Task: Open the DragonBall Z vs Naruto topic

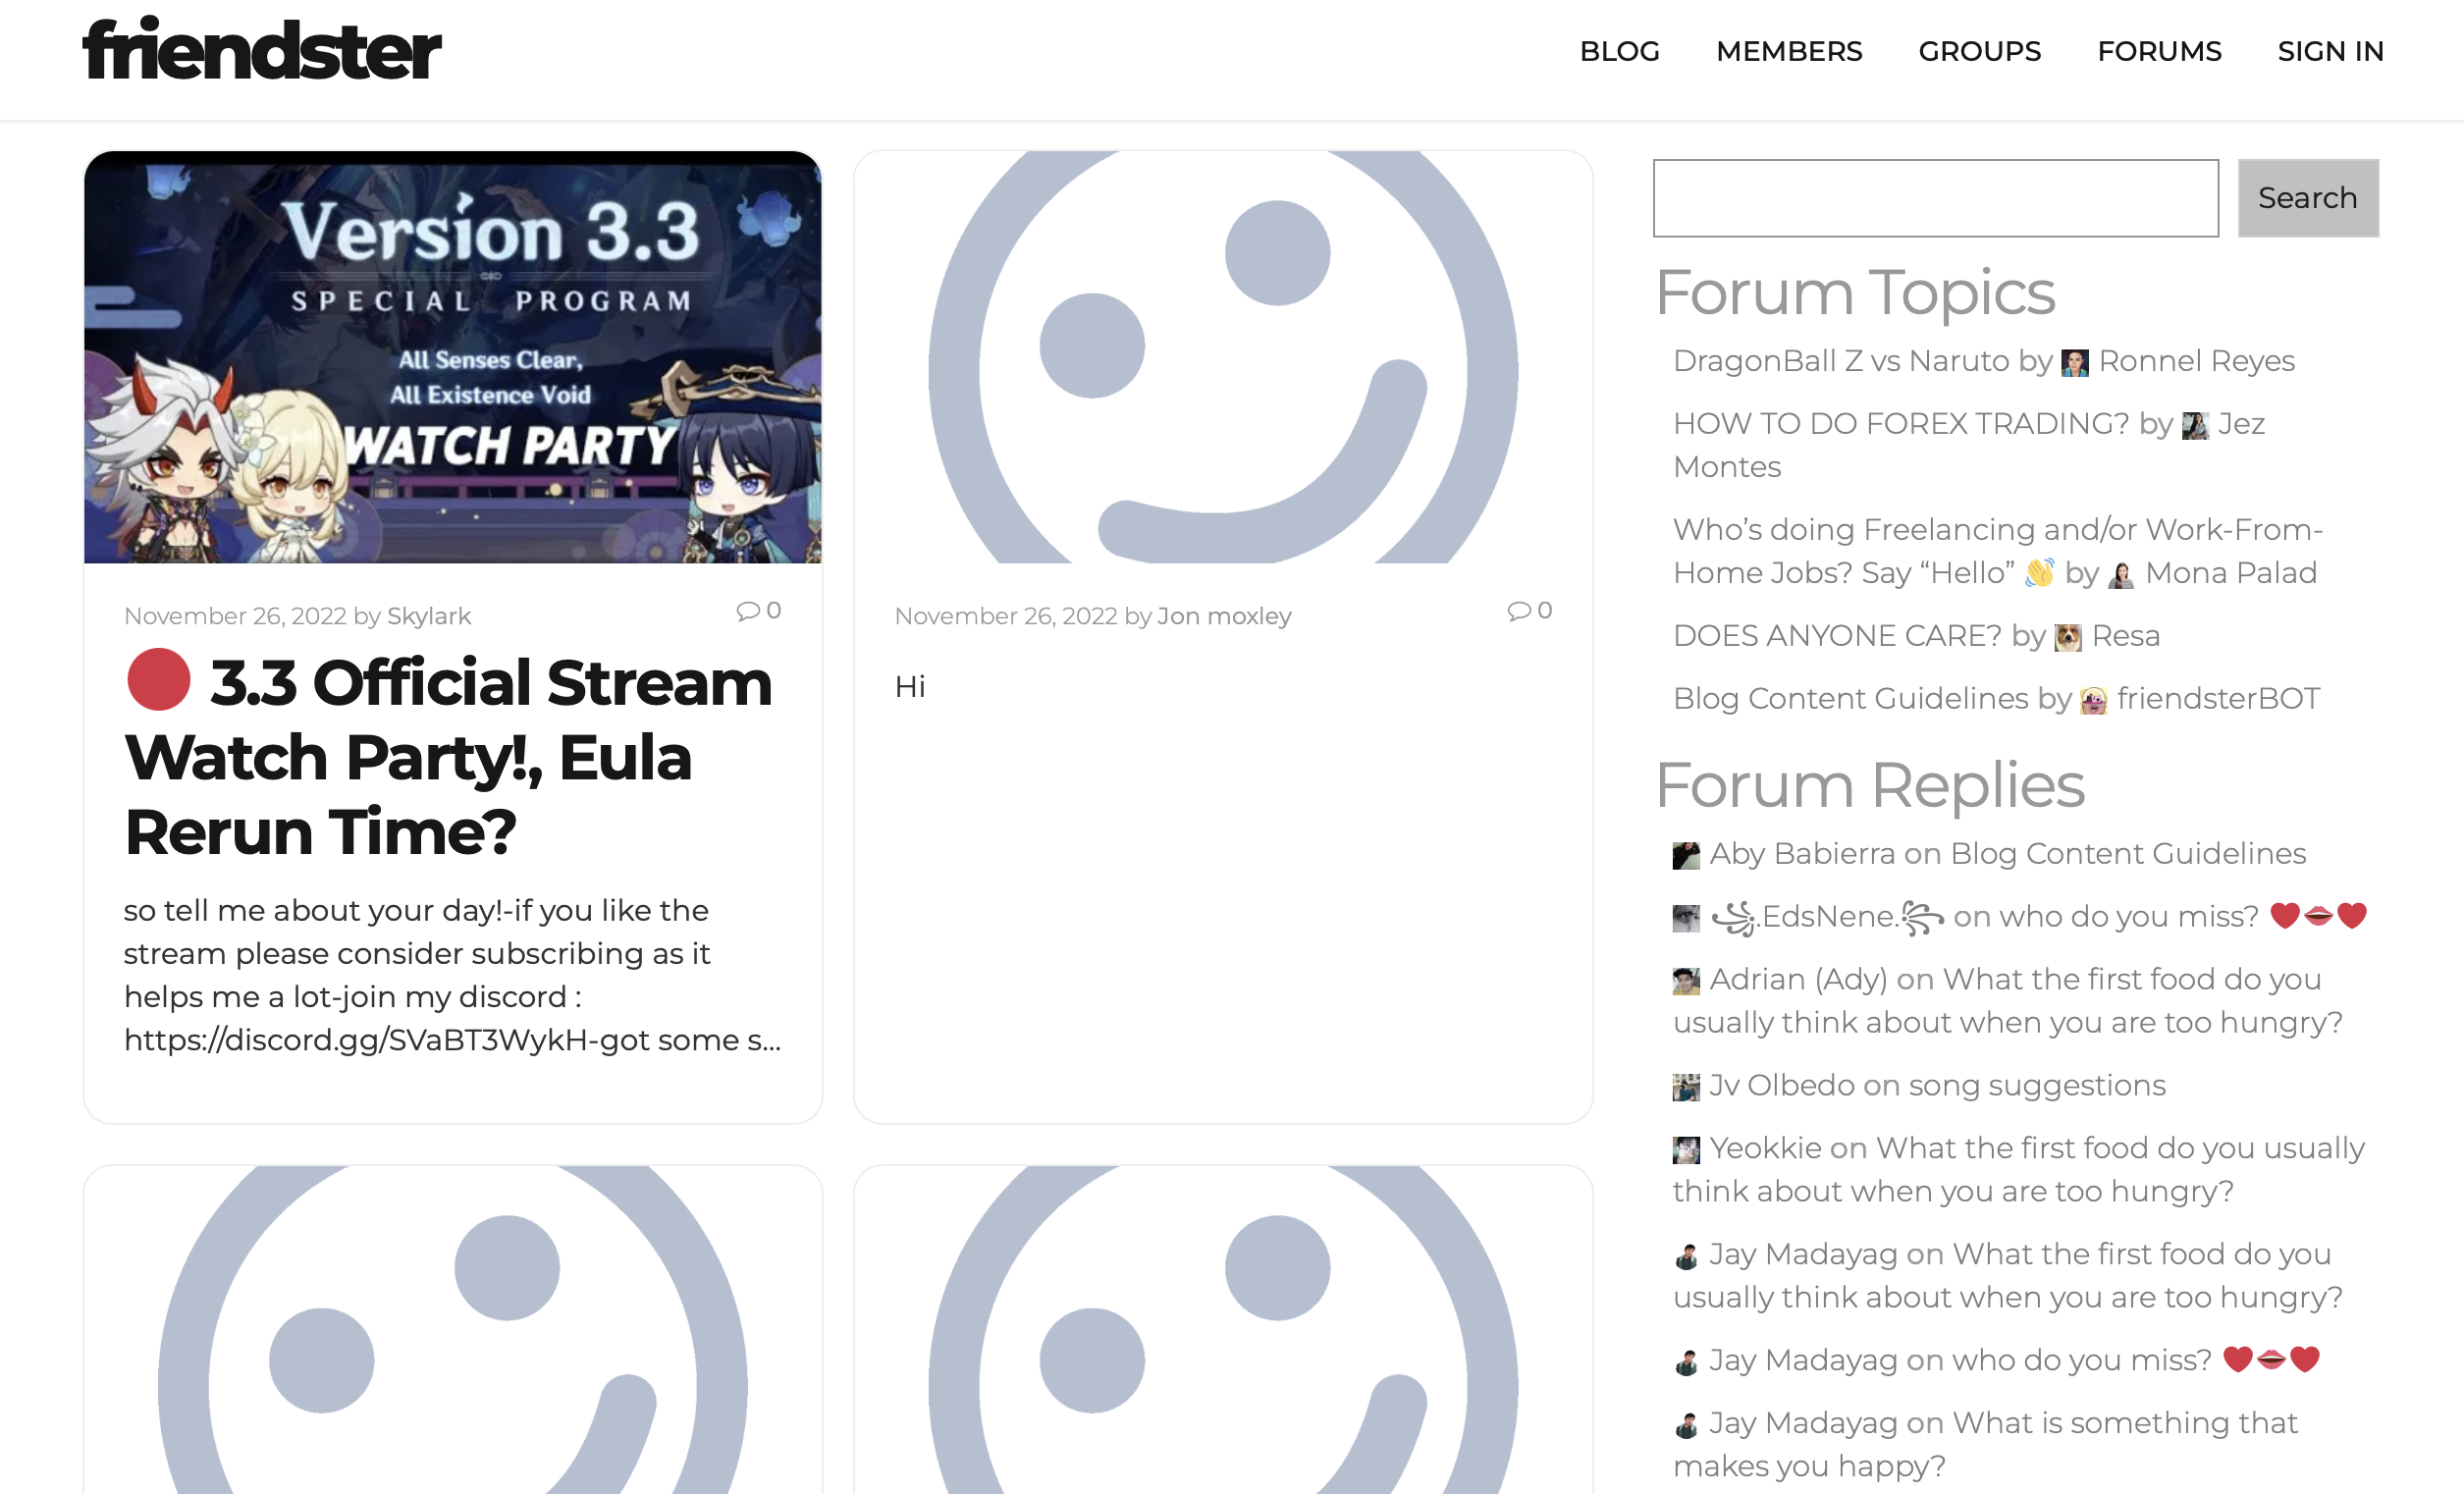Action: click(x=1841, y=361)
